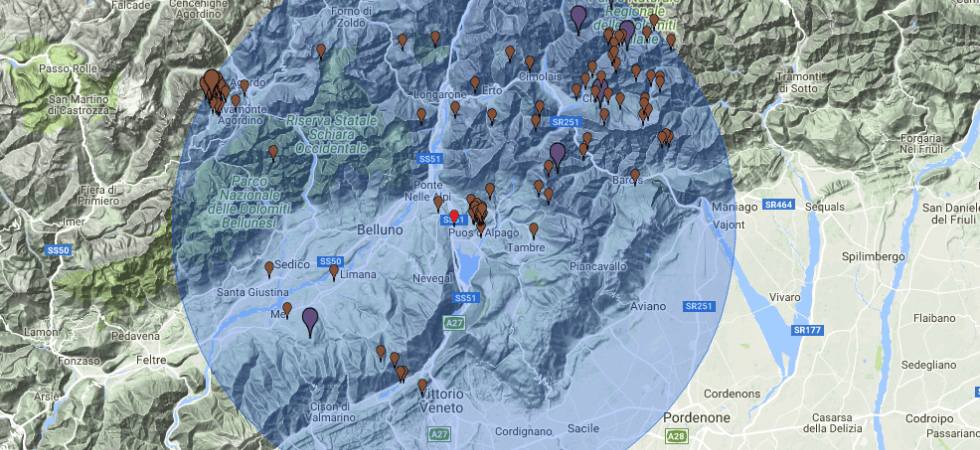Click the brown pin above Tambre
980x450 pixels.
(534, 230)
